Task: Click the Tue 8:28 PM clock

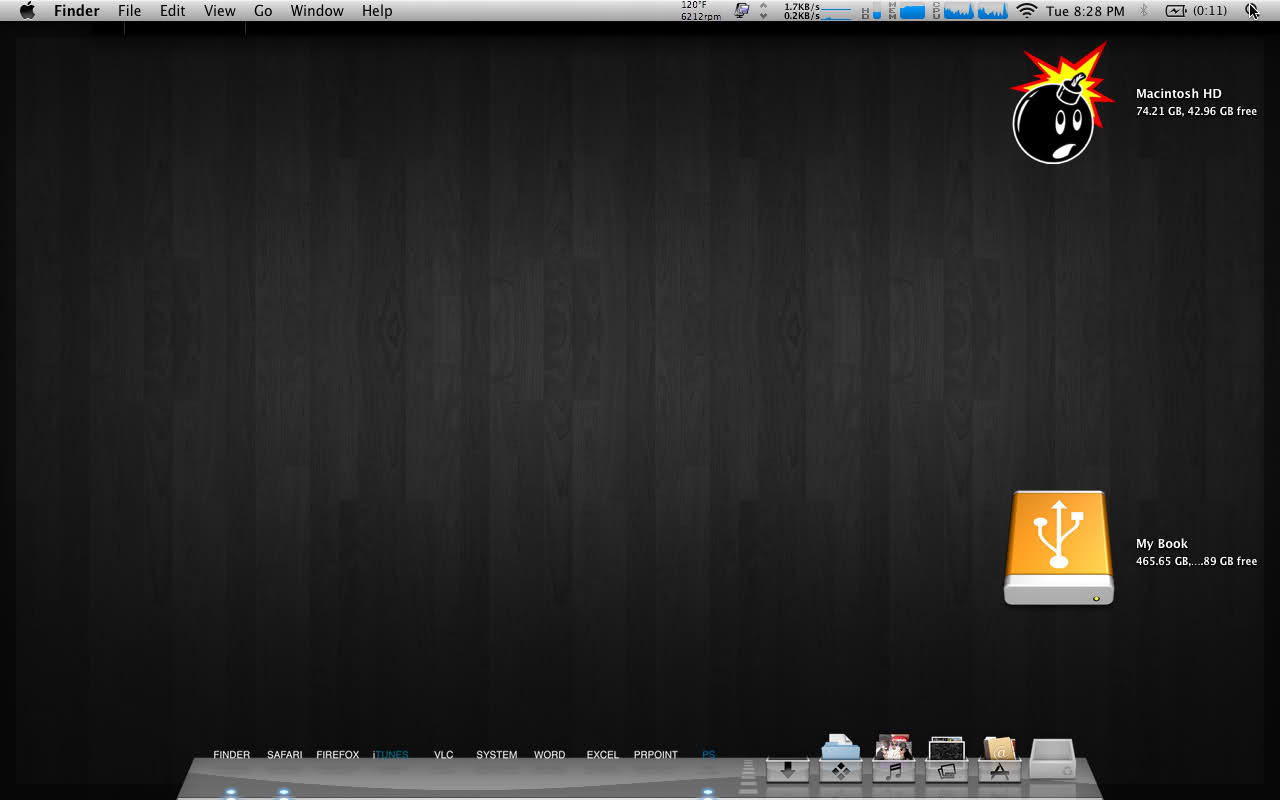Action: (x=1085, y=11)
